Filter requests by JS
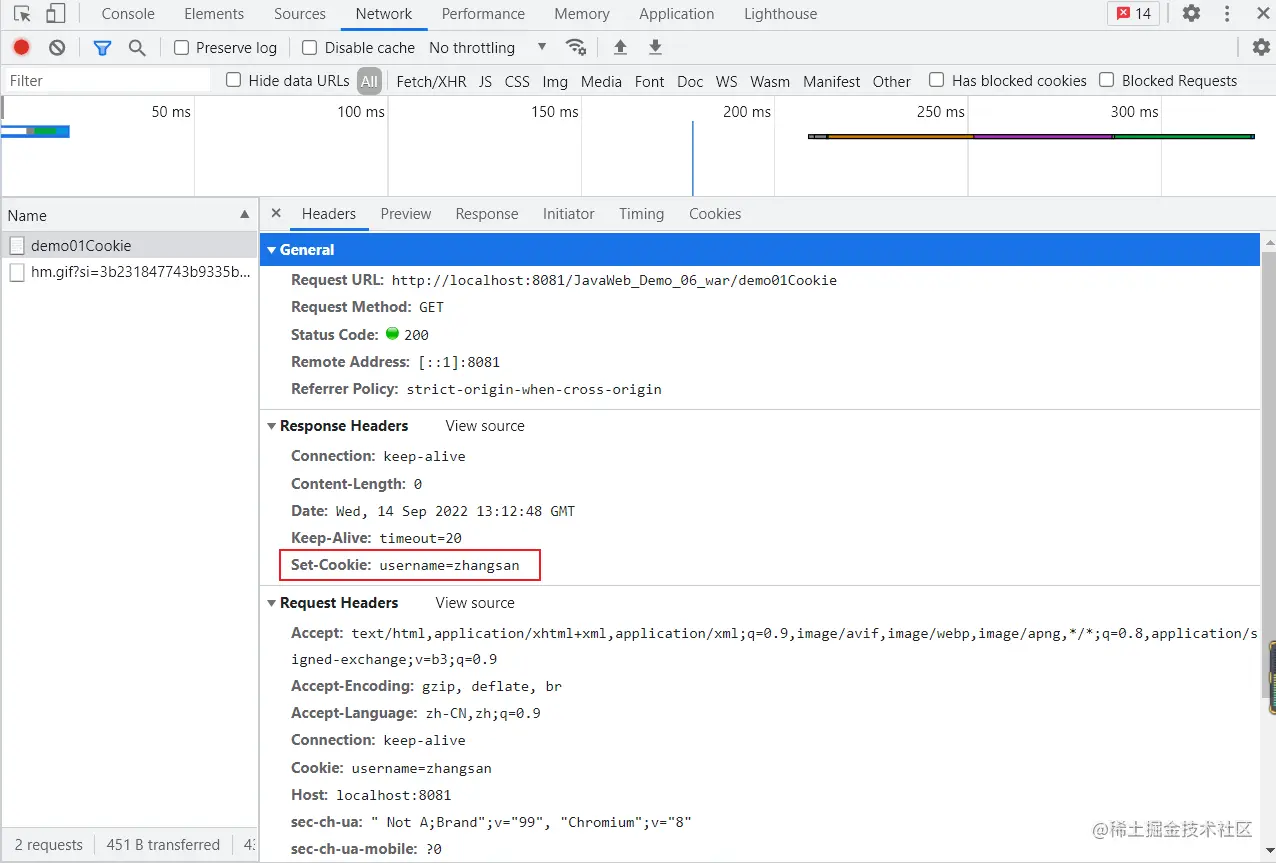Image resolution: width=1276 pixels, height=863 pixels. (485, 81)
